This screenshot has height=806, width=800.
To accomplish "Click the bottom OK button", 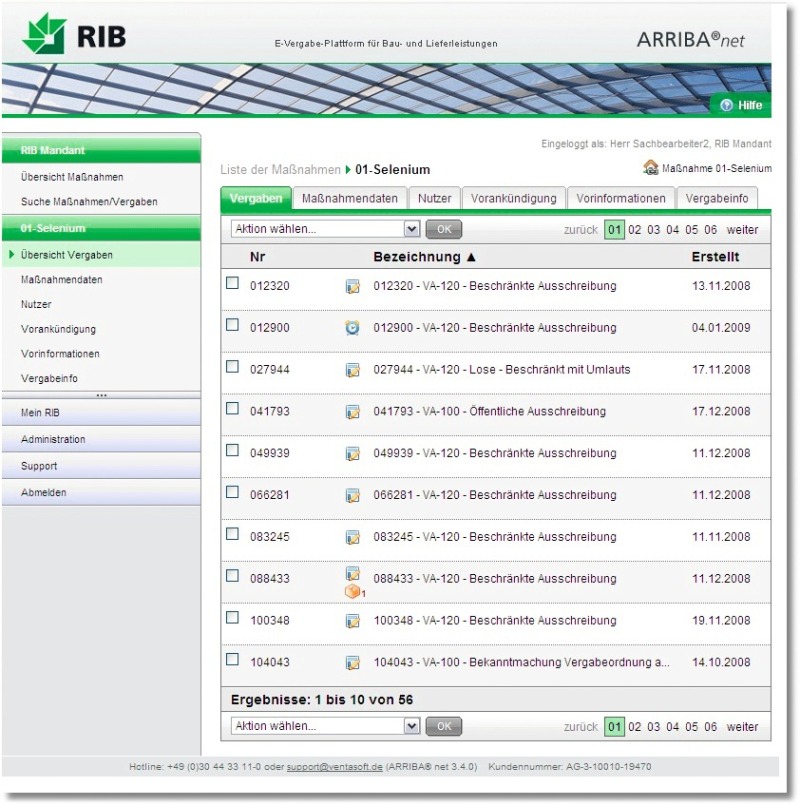I will pos(444,726).
